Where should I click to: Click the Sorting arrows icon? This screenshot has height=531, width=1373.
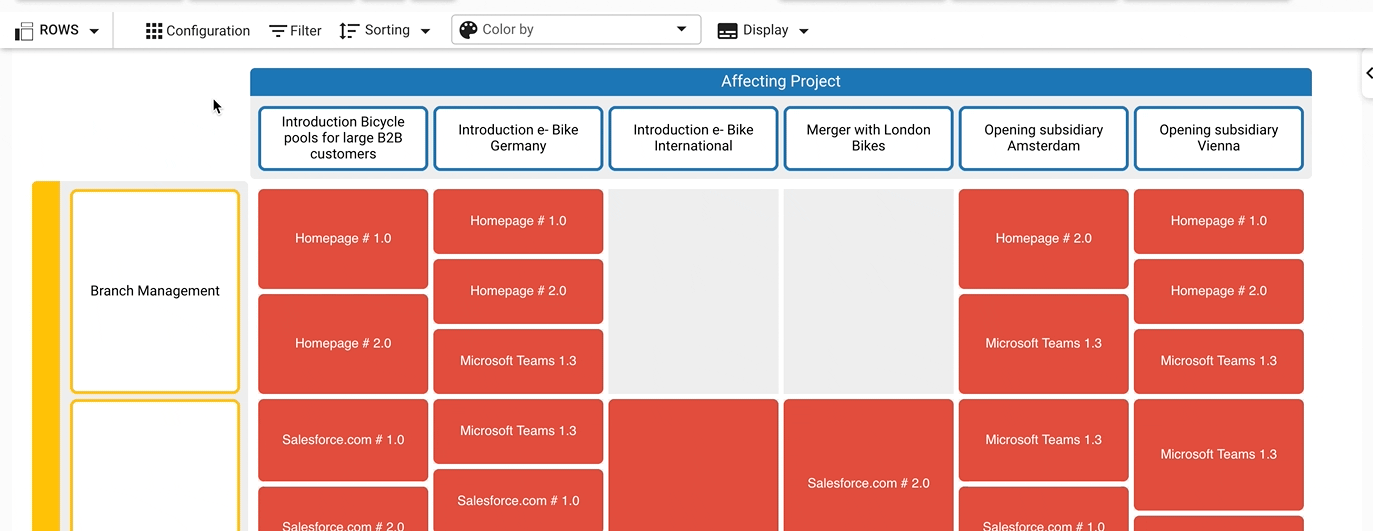click(349, 31)
